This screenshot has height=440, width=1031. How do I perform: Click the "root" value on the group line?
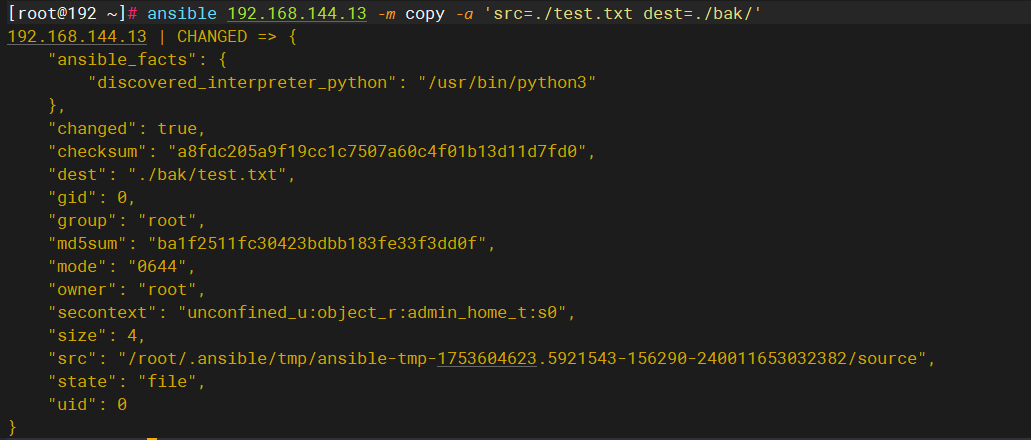(167, 220)
